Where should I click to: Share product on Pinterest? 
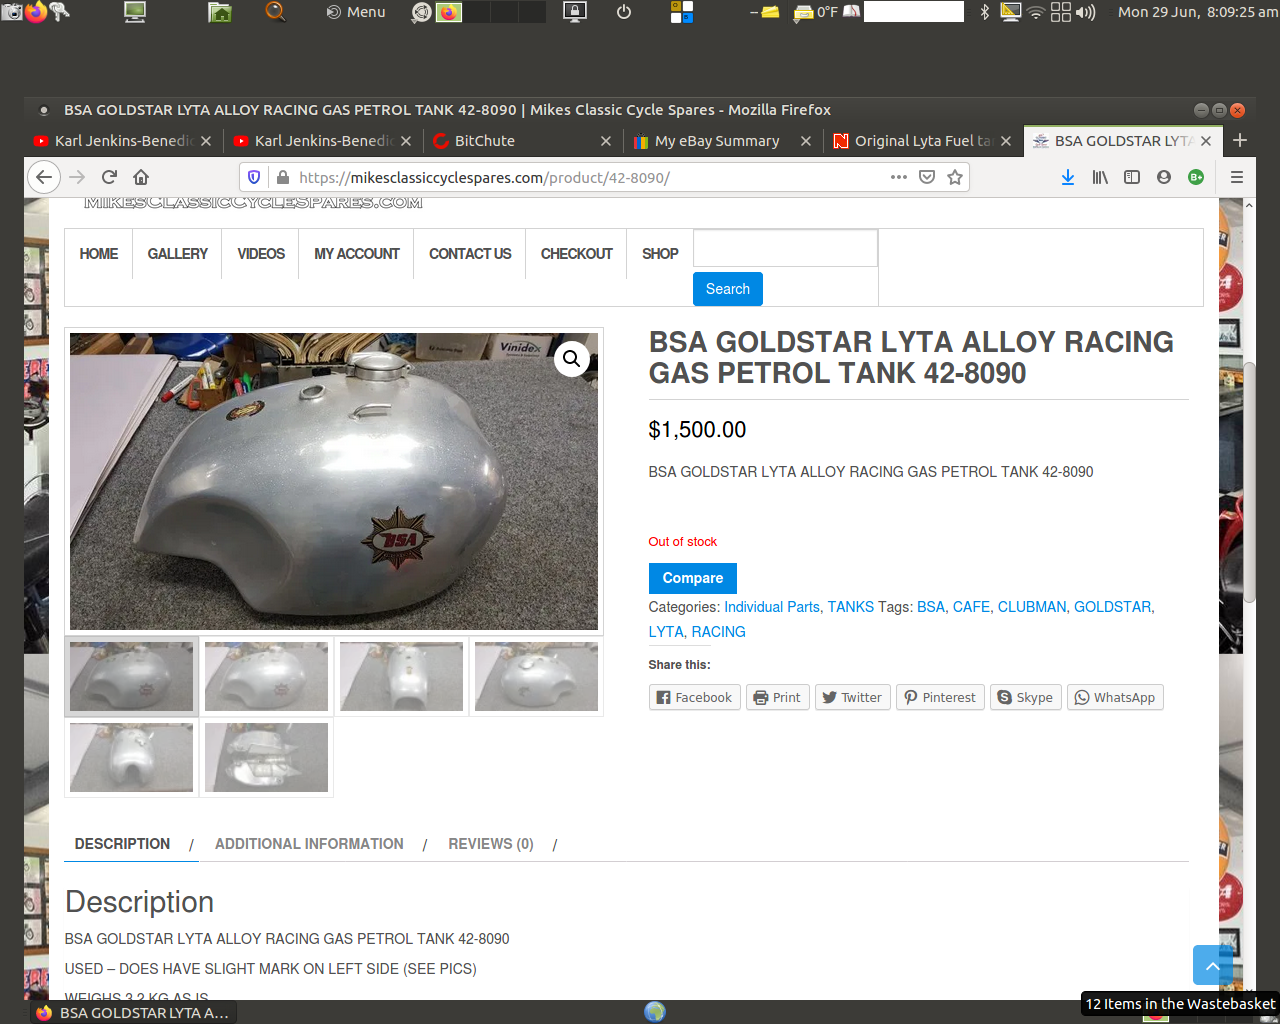pyautogui.click(x=940, y=698)
